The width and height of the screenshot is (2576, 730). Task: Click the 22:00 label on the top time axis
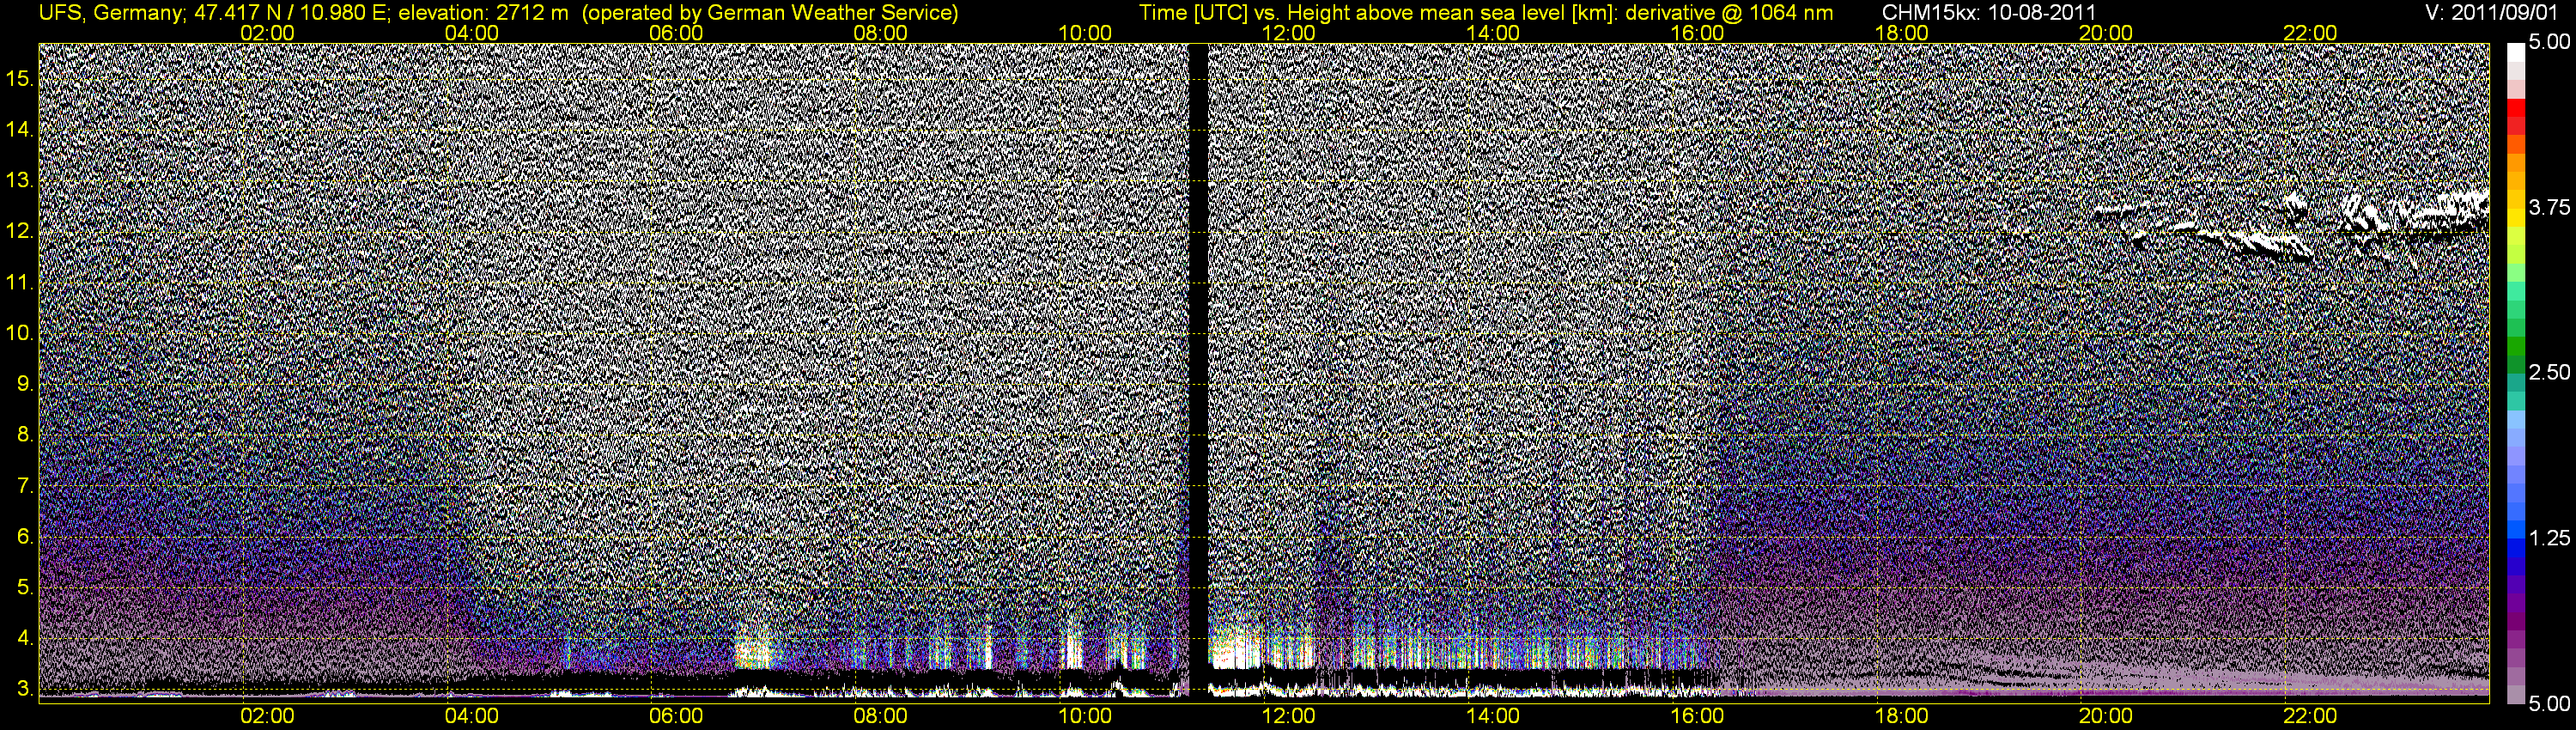pyautogui.click(x=2310, y=33)
